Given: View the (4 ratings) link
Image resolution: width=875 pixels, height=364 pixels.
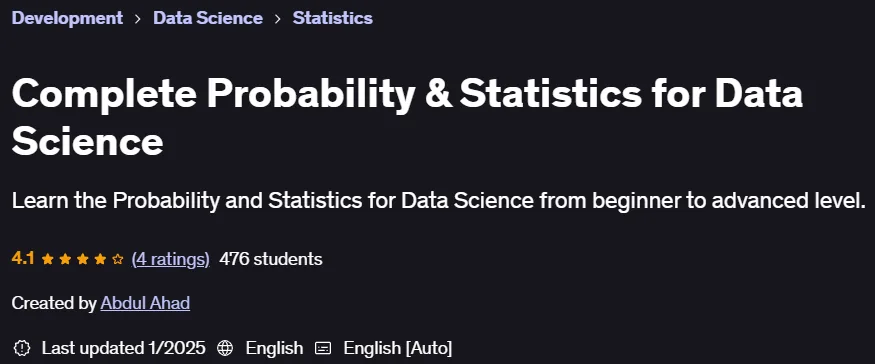Looking at the screenshot, I should point(171,259).
